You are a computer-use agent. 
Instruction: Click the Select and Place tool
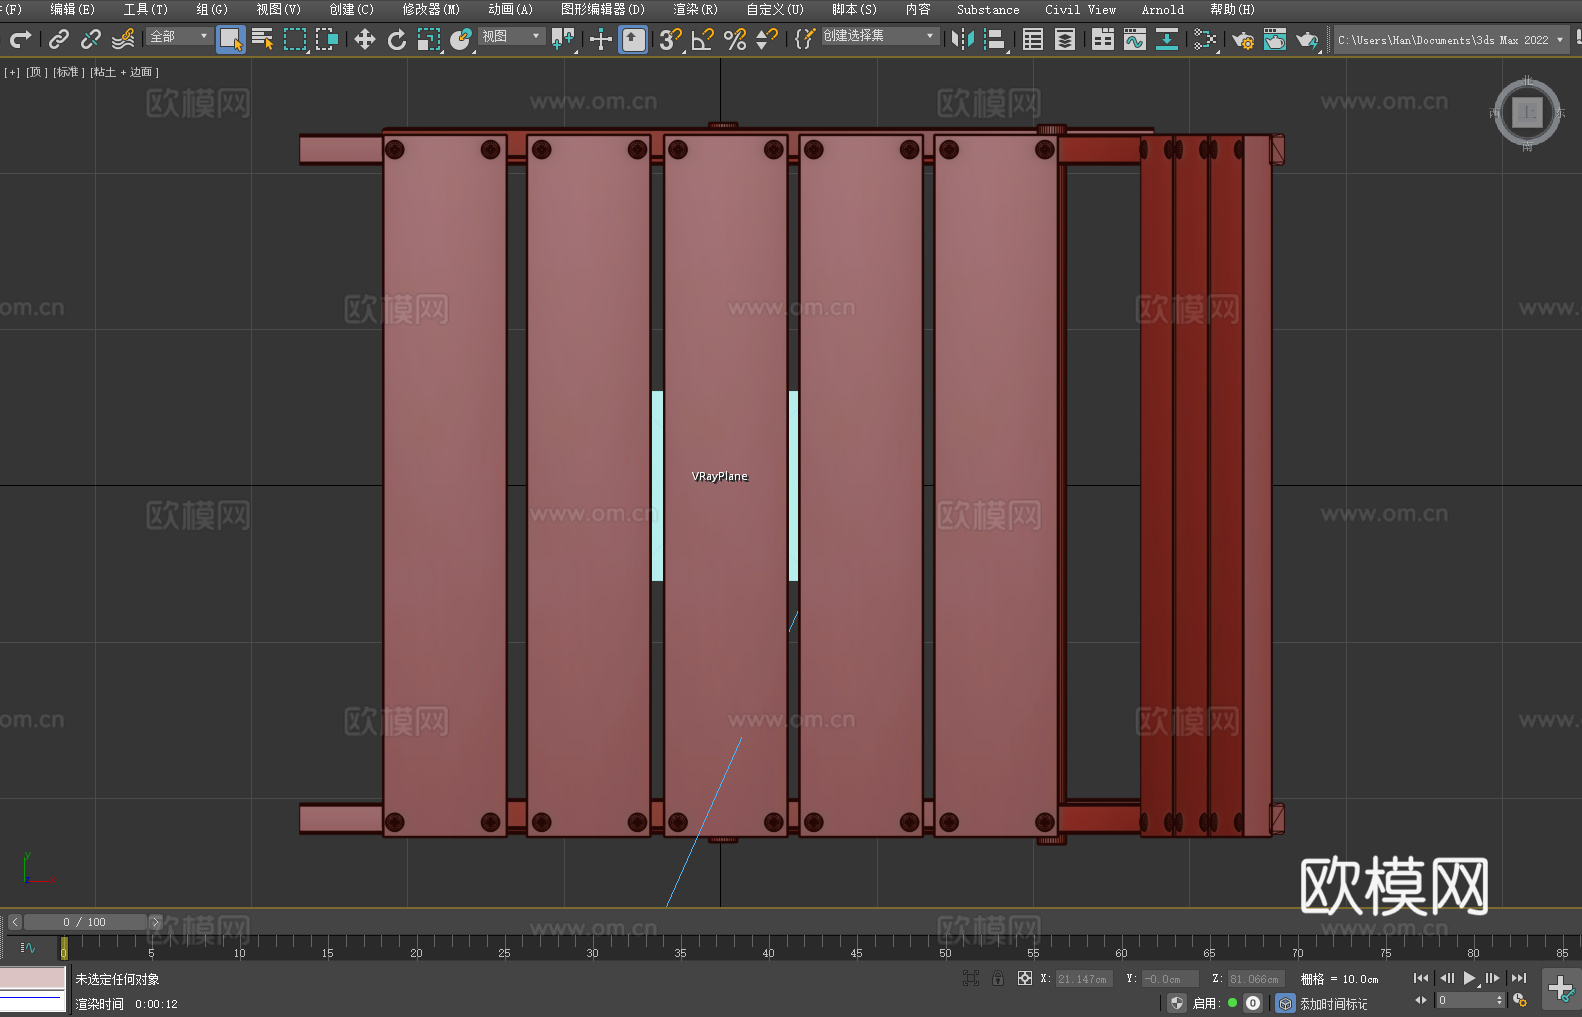click(461, 39)
